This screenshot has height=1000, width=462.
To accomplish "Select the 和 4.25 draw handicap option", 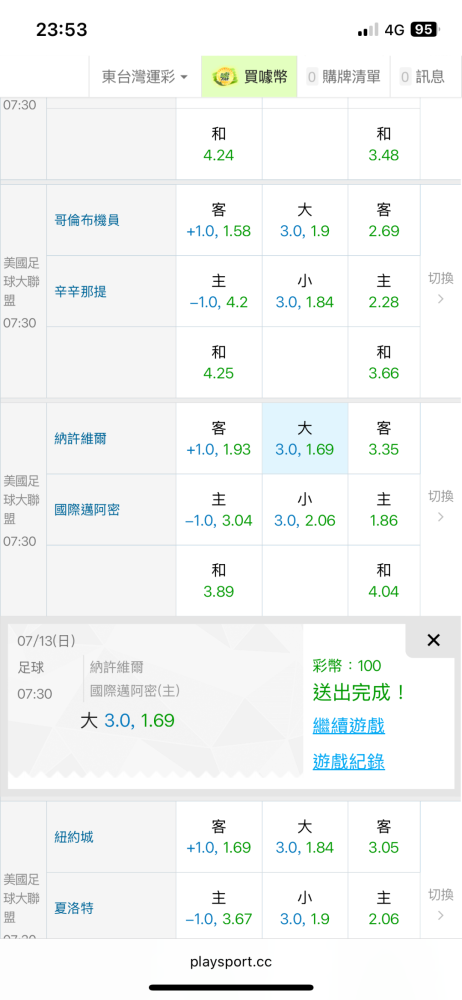I will (218, 362).
